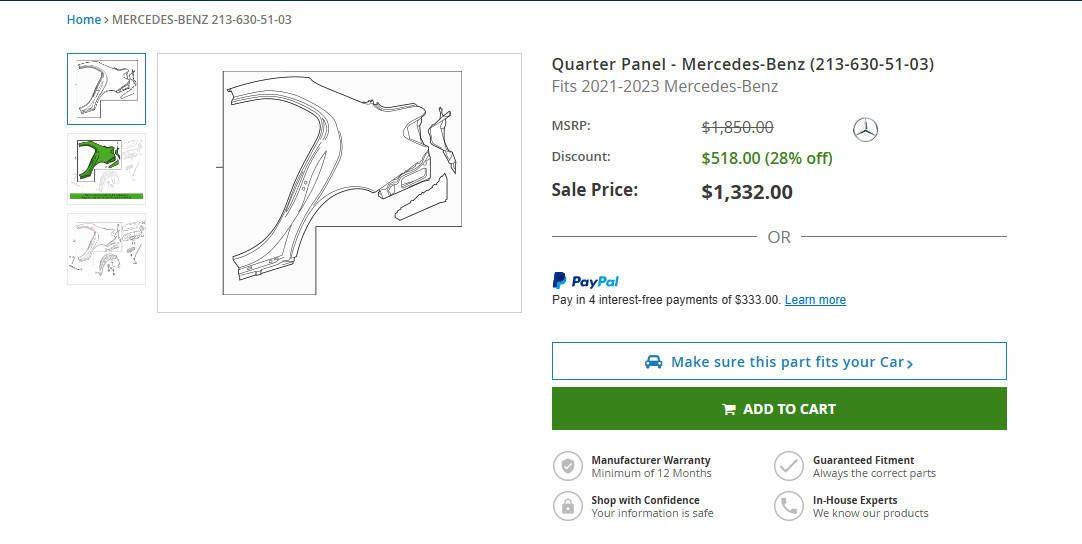Show the third exploded diagram thumbnail
This screenshot has height=544, width=1082.
click(x=106, y=249)
